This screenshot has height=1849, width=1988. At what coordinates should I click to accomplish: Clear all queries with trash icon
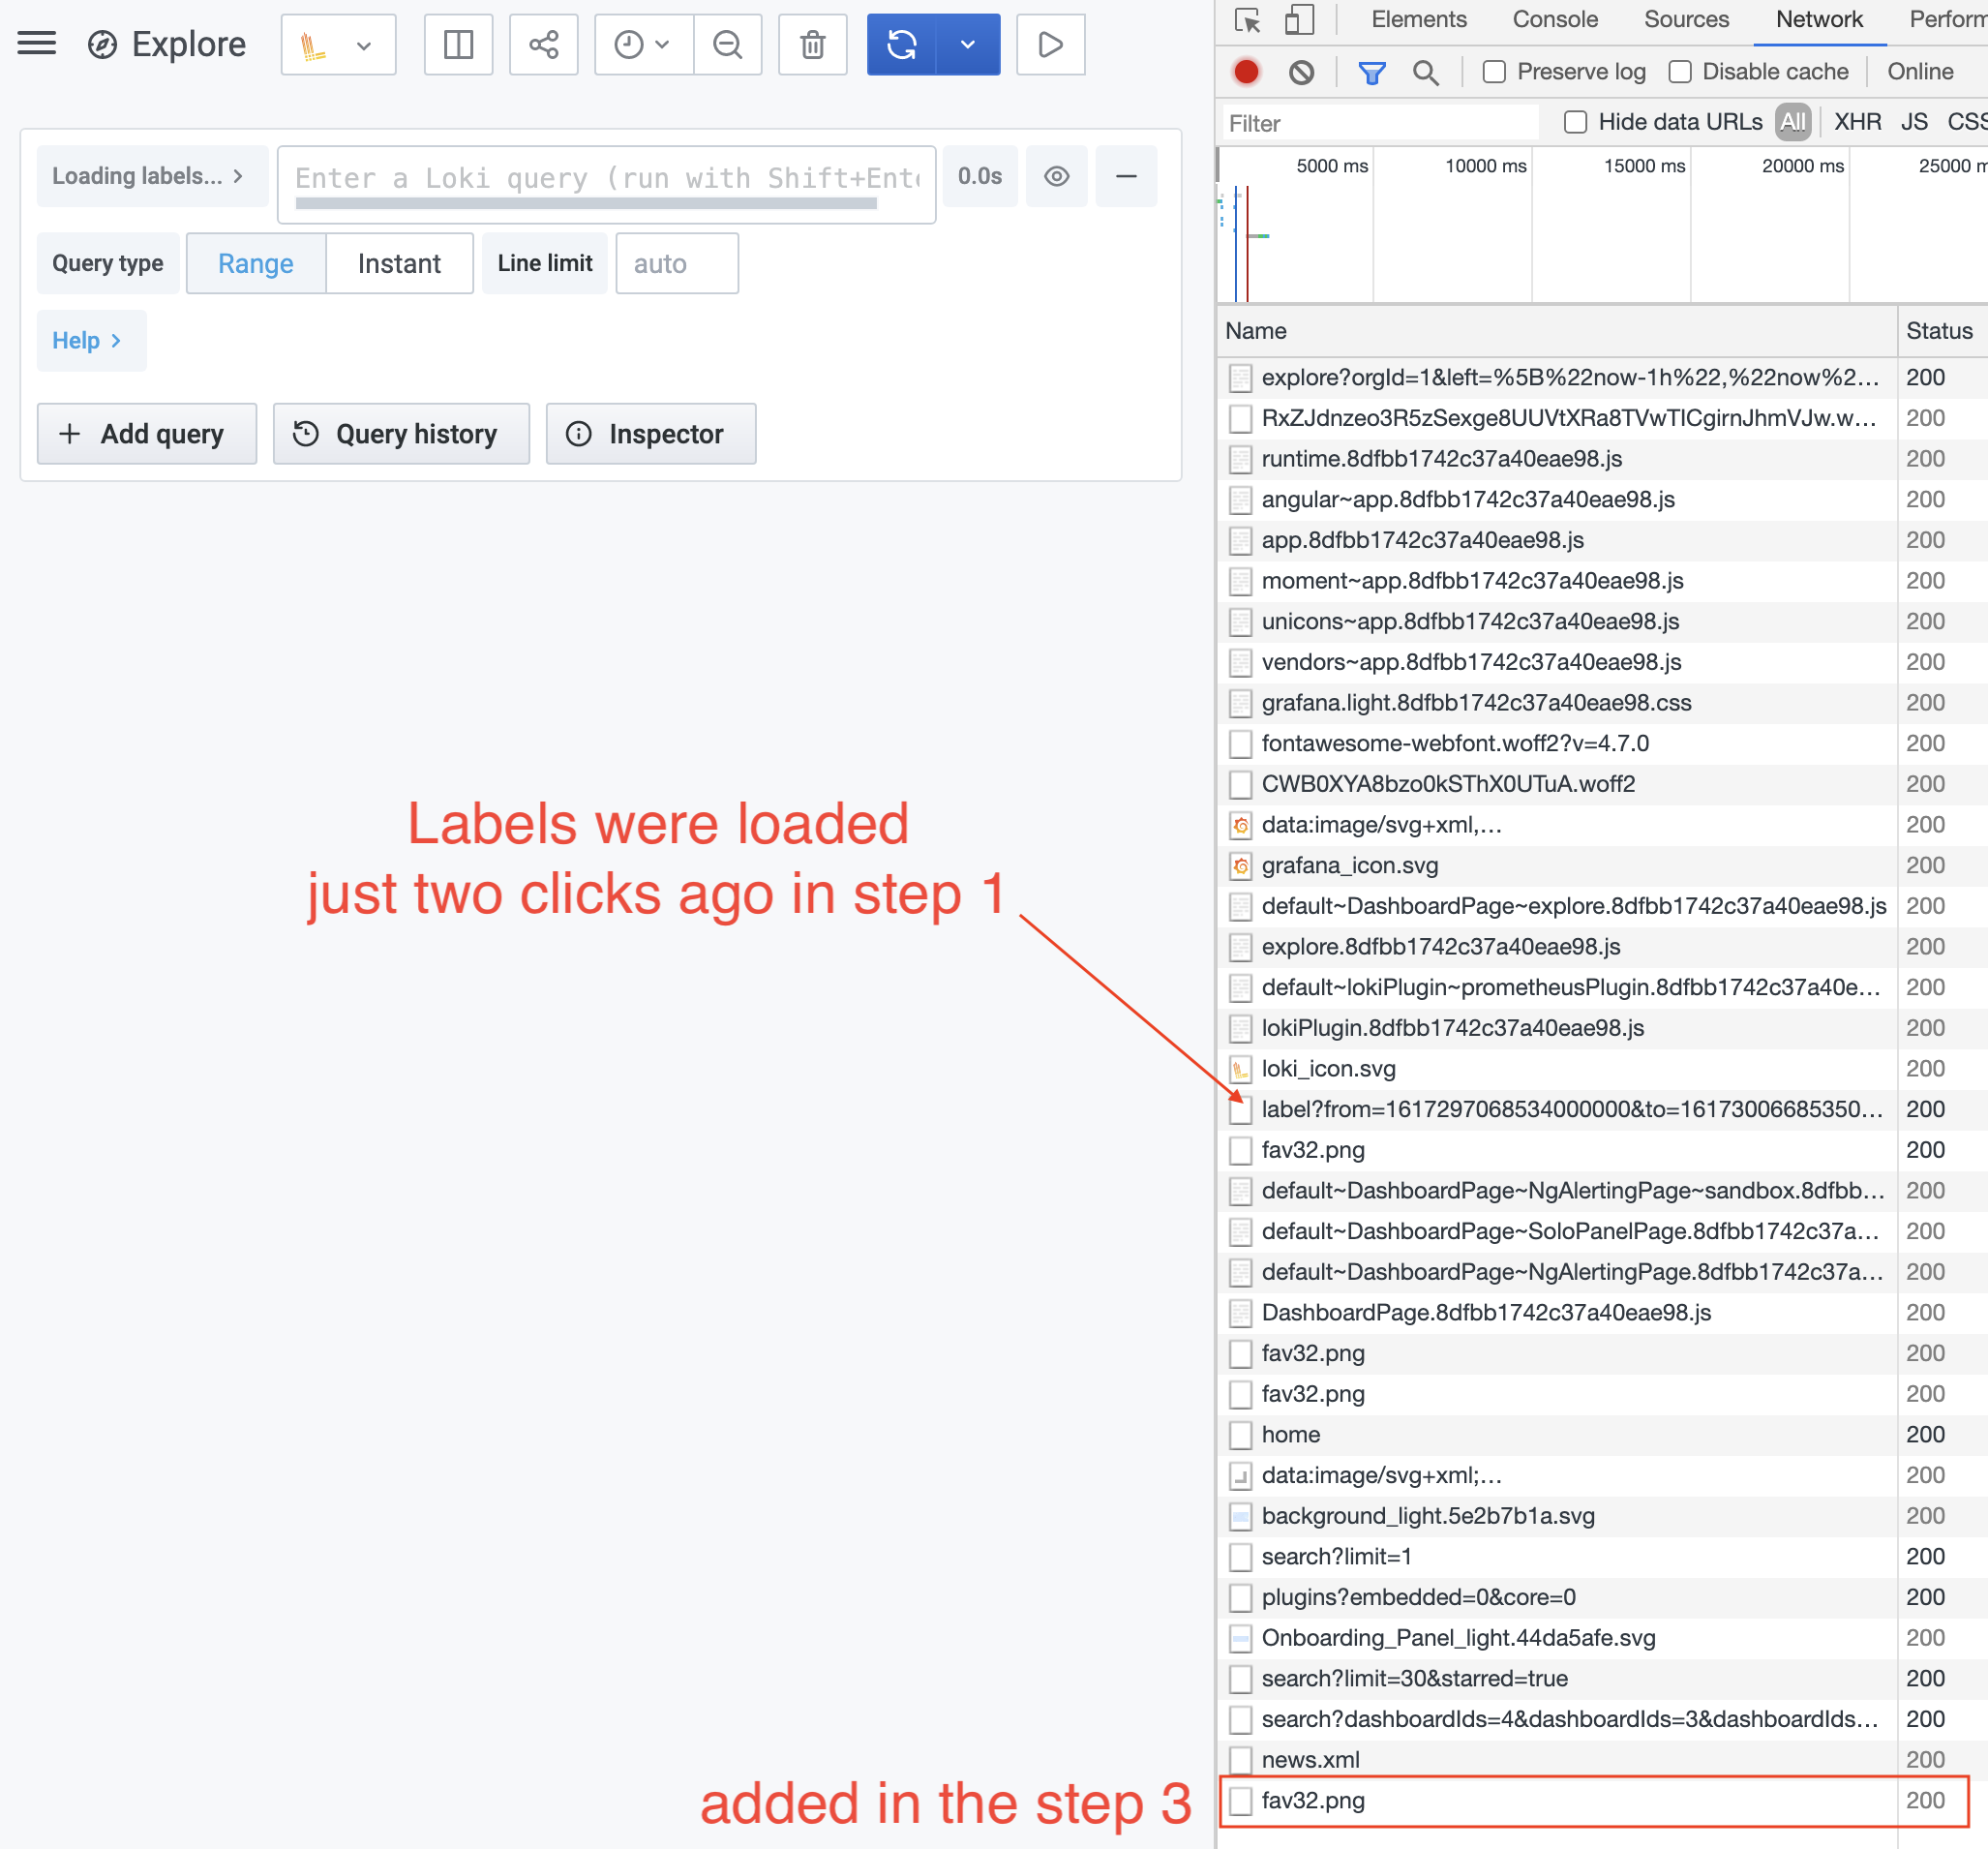point(812,44)
